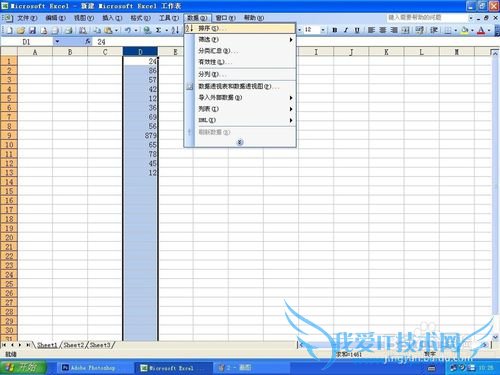500x375 pixels.
Task: Switch to the Sheet2 tab
Action: (x=74, y=345)
